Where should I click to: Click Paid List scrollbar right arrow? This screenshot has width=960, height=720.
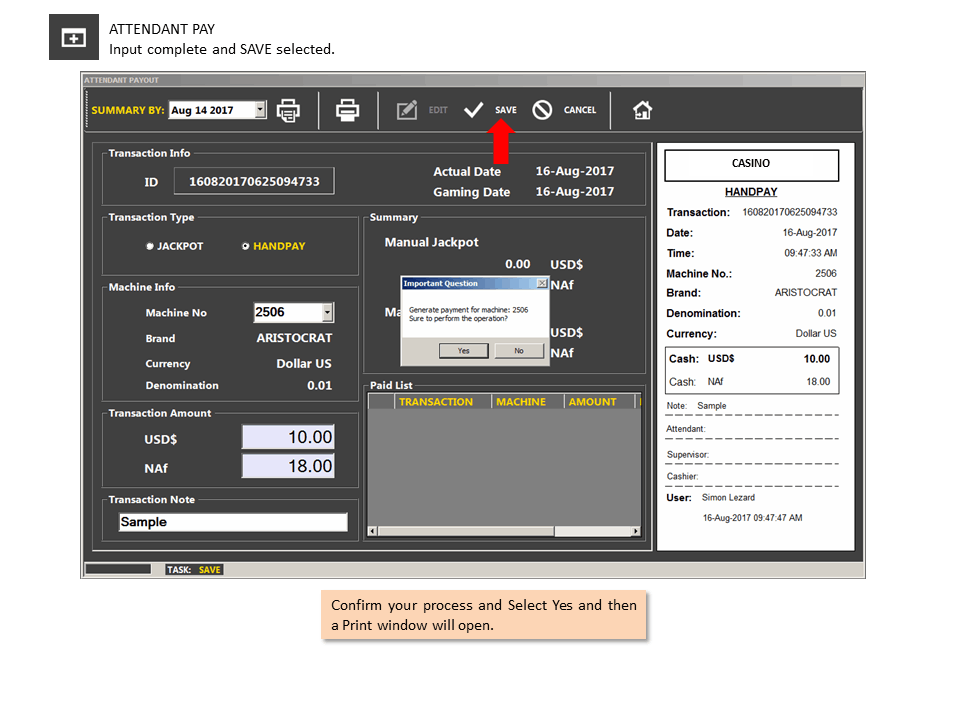636,531
